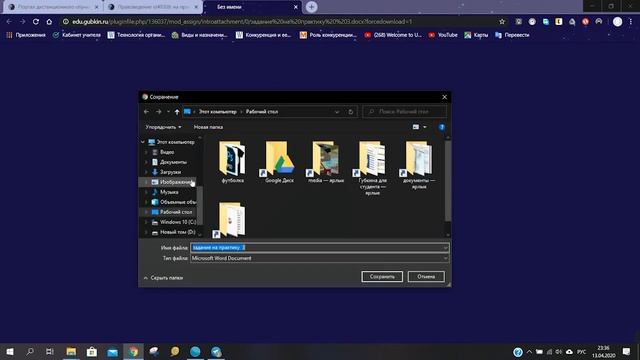Open Telegram from the taskbar
Image resolution: width=640 pixels, height=360 pixels.
click(216, 351)
